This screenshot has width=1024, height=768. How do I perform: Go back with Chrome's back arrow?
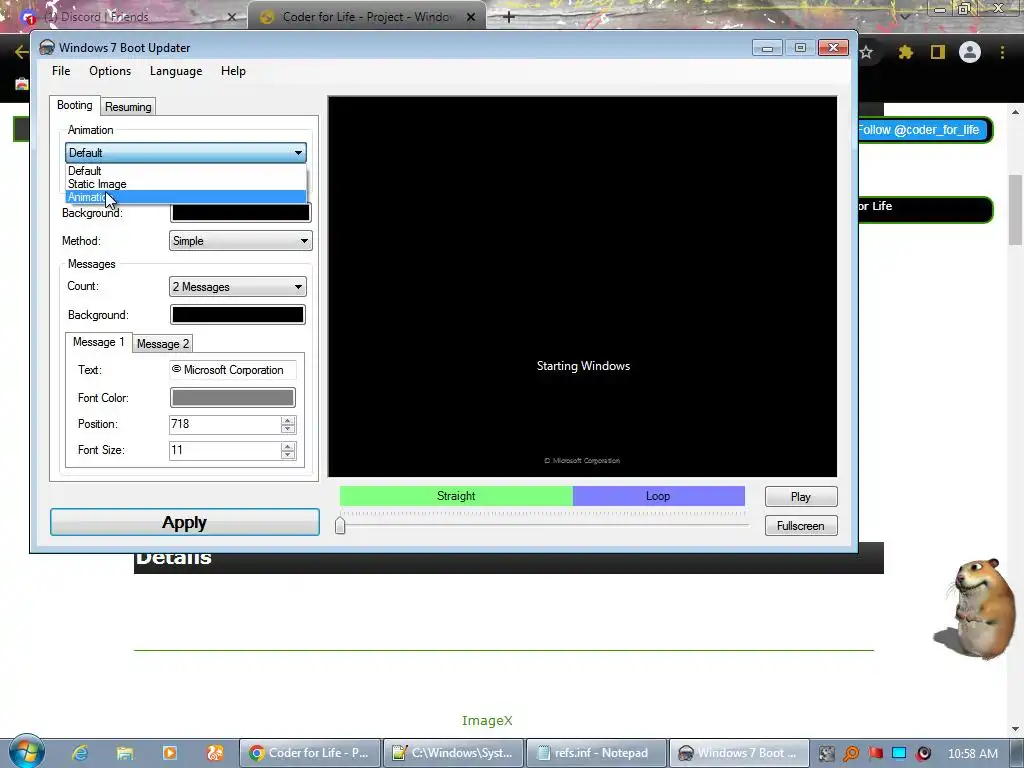point(21,52)
